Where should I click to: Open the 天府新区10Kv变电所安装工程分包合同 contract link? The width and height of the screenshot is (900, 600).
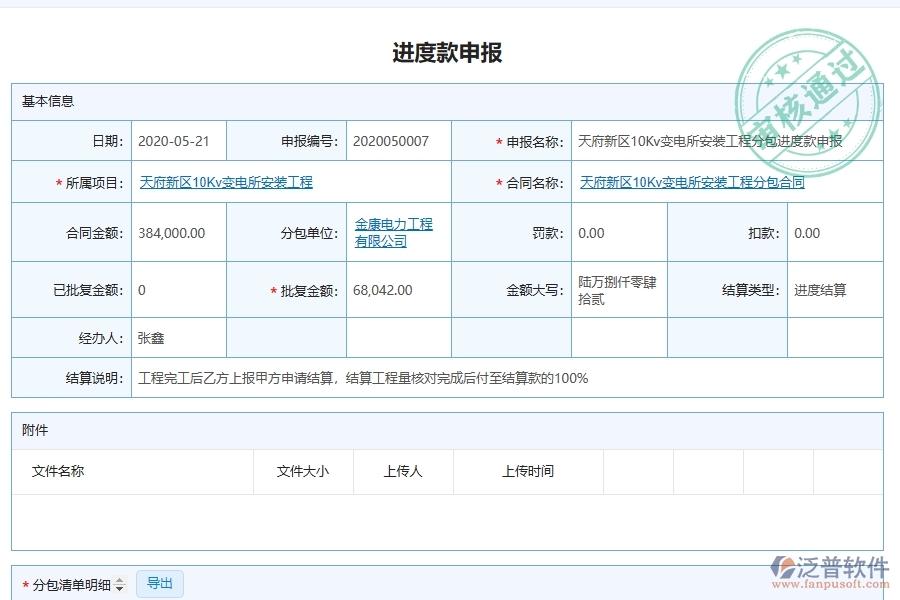point(691,183)
